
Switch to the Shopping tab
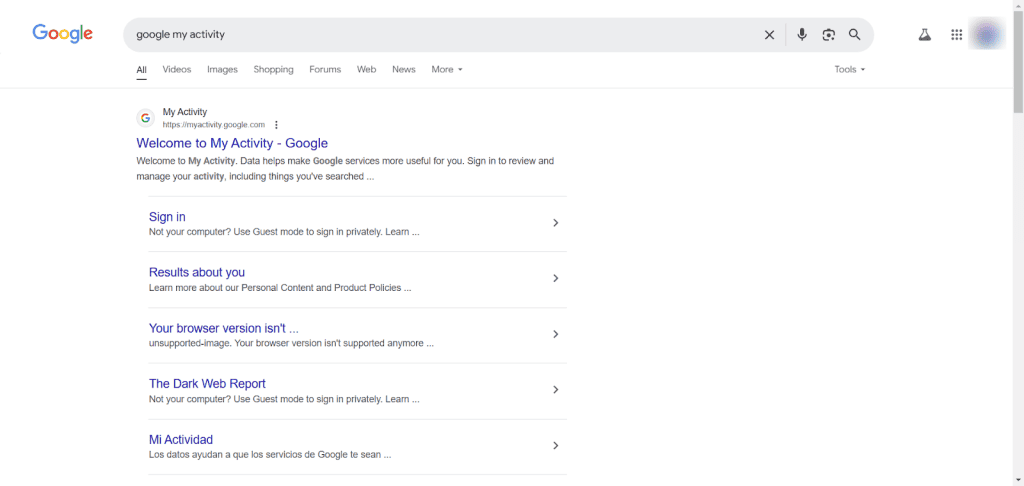click(274, 69)
